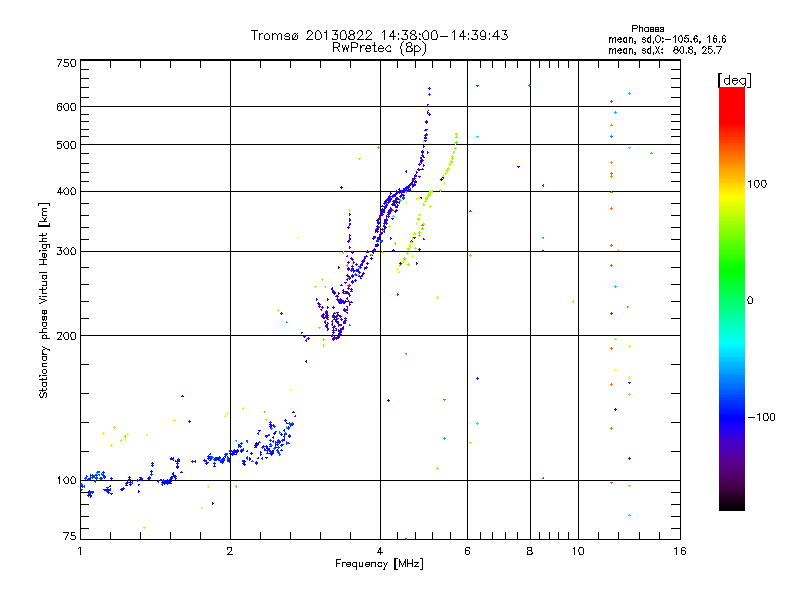Click the phase colorbar
The width and height of the screenshot is (800, 600).
click(732, 298)
